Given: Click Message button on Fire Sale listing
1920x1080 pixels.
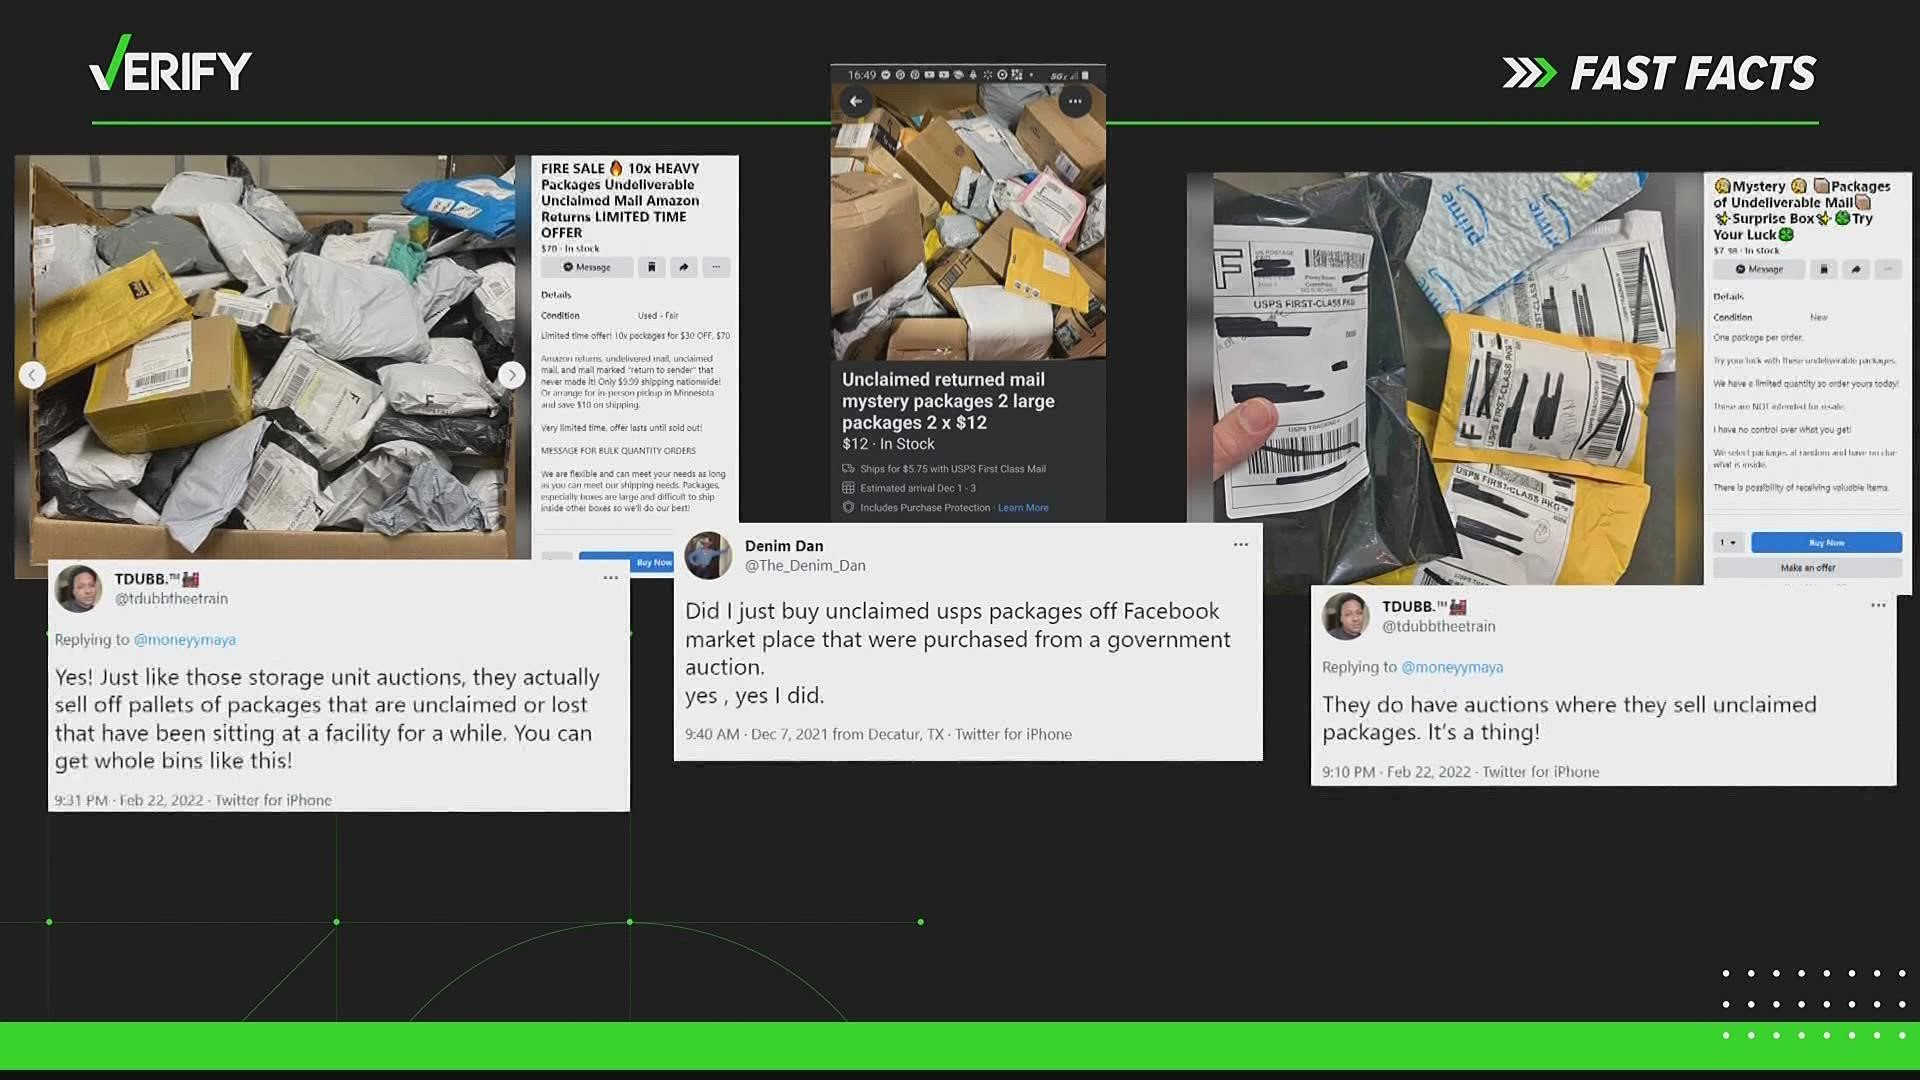Looking at the screenshot, I should point(587,267).
